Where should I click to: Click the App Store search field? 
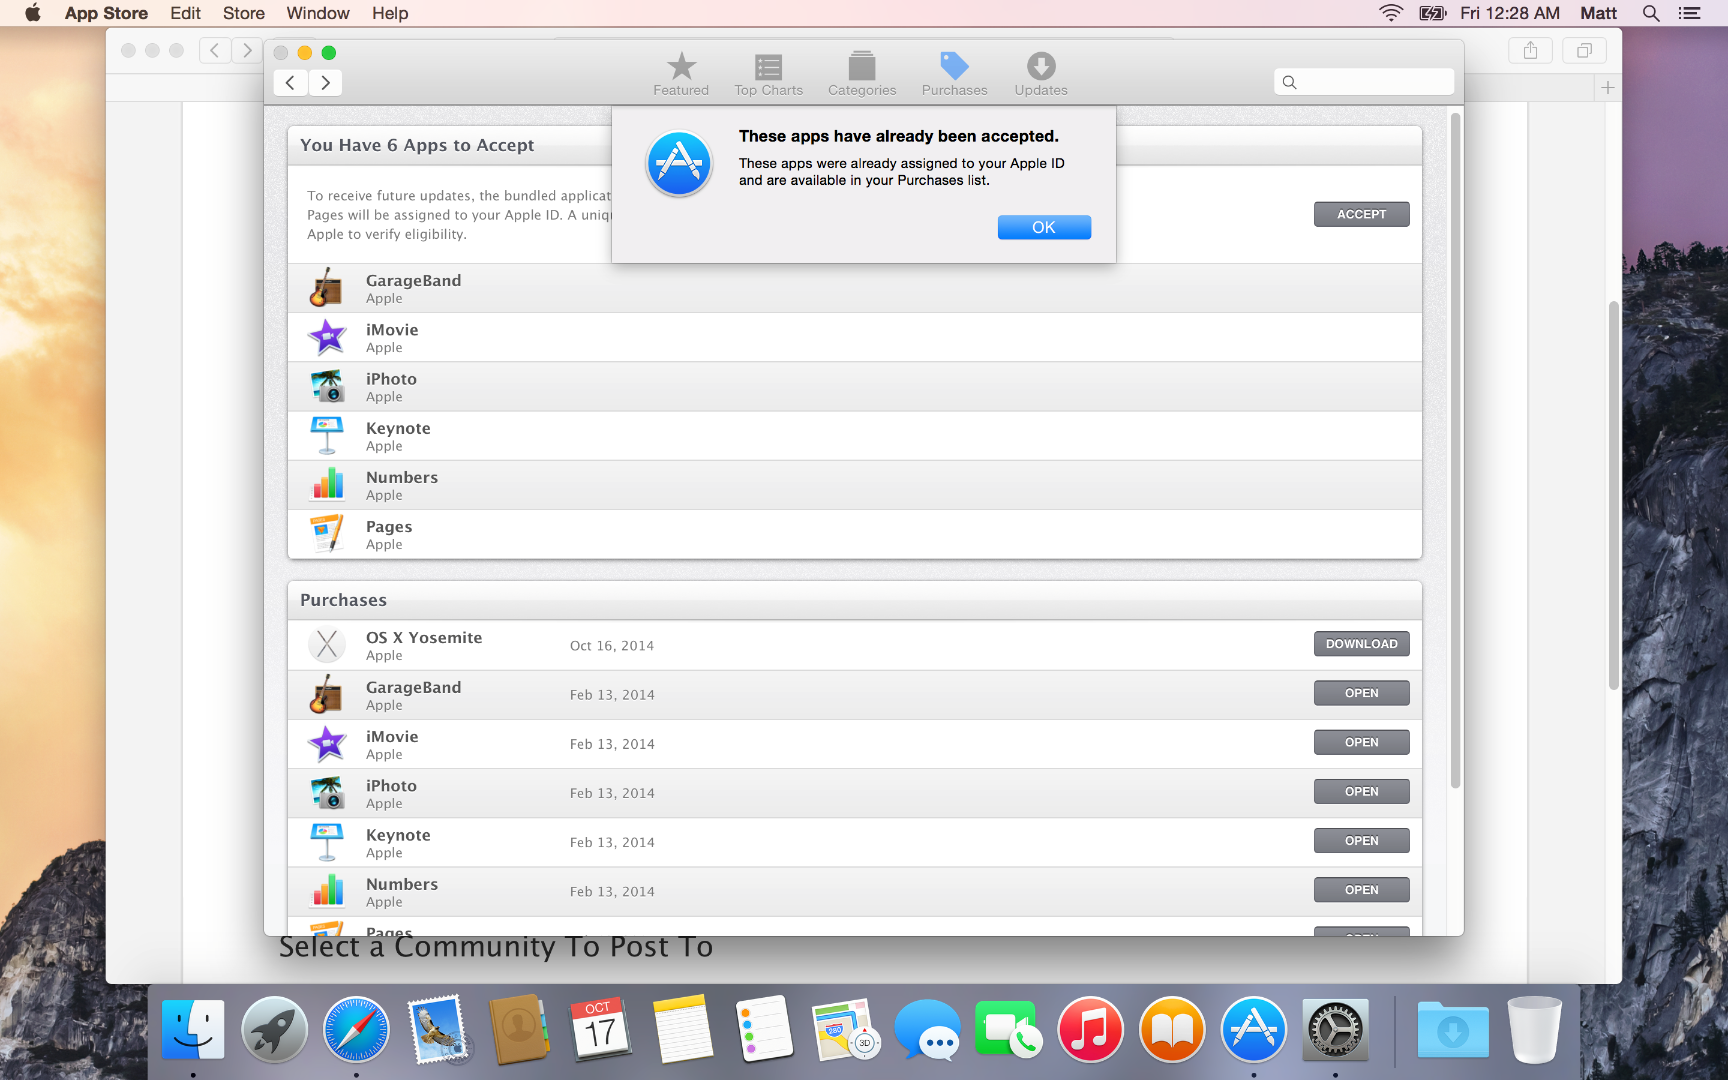pyautogui.click(x=1364, y=82)
